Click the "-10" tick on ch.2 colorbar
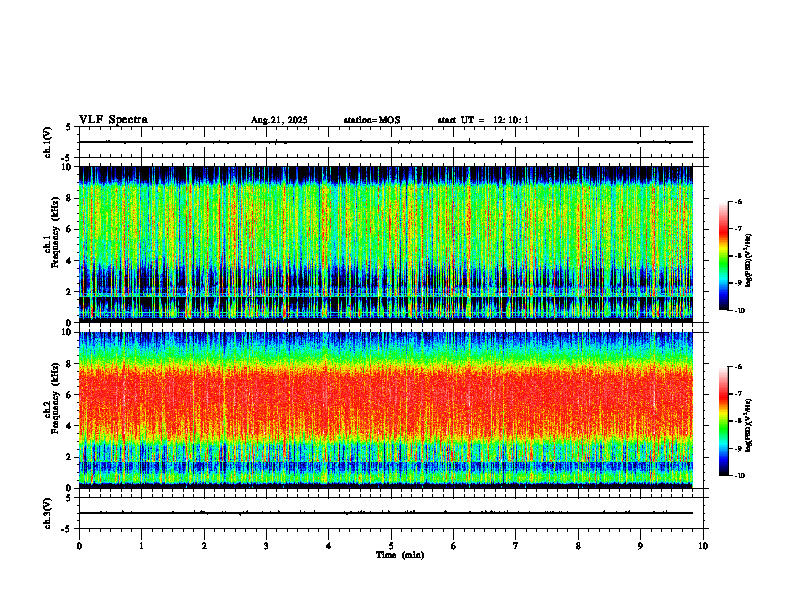The height and width of the screenshot is (612, 792). [740, 476]
